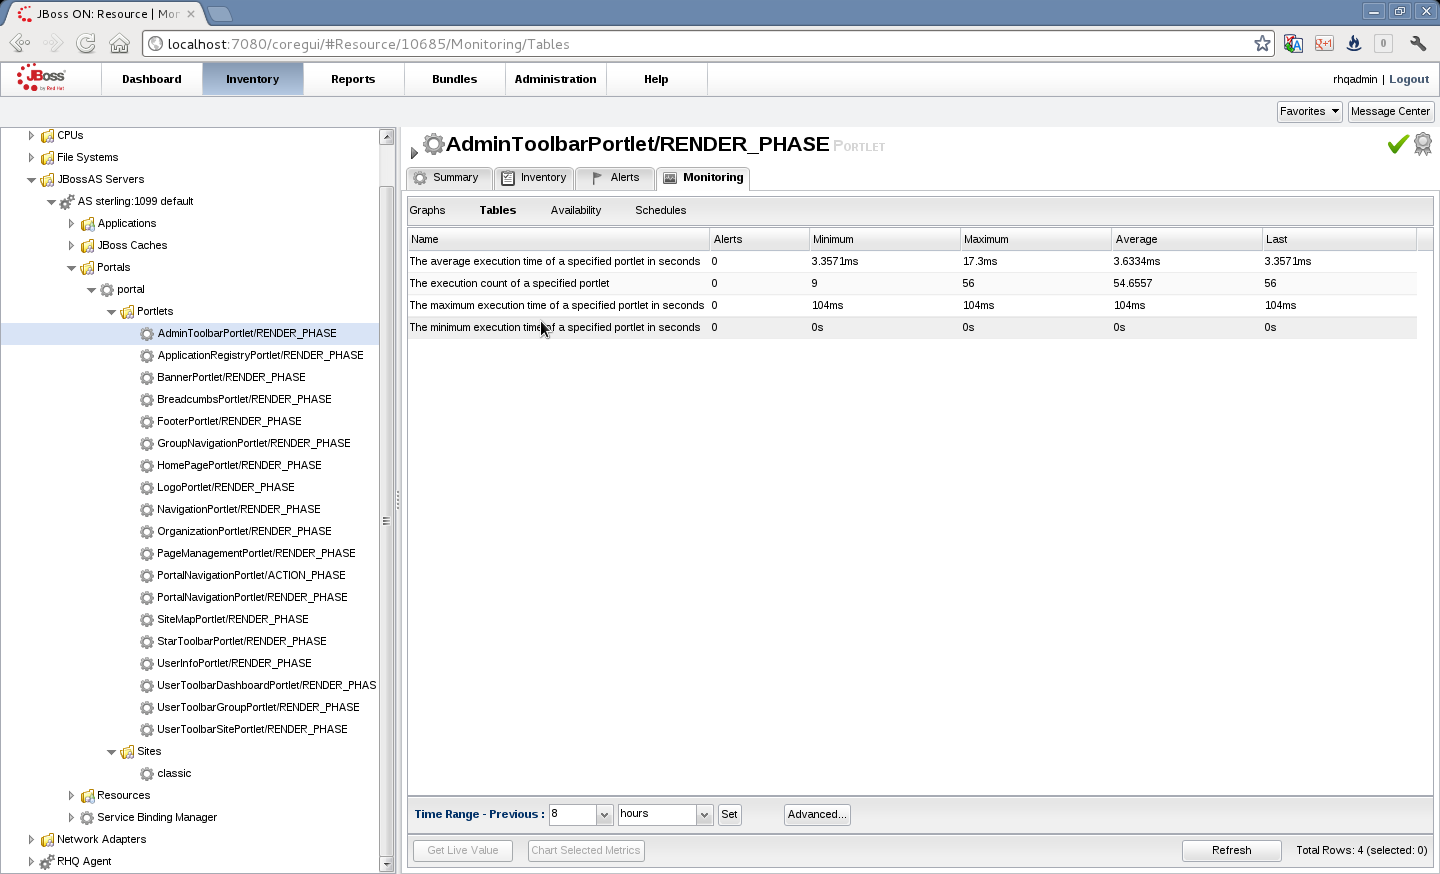Viewport: 1440px width, 874px height.
Task: Expand the resource header disclosure triangle
Action: point(414,153)
